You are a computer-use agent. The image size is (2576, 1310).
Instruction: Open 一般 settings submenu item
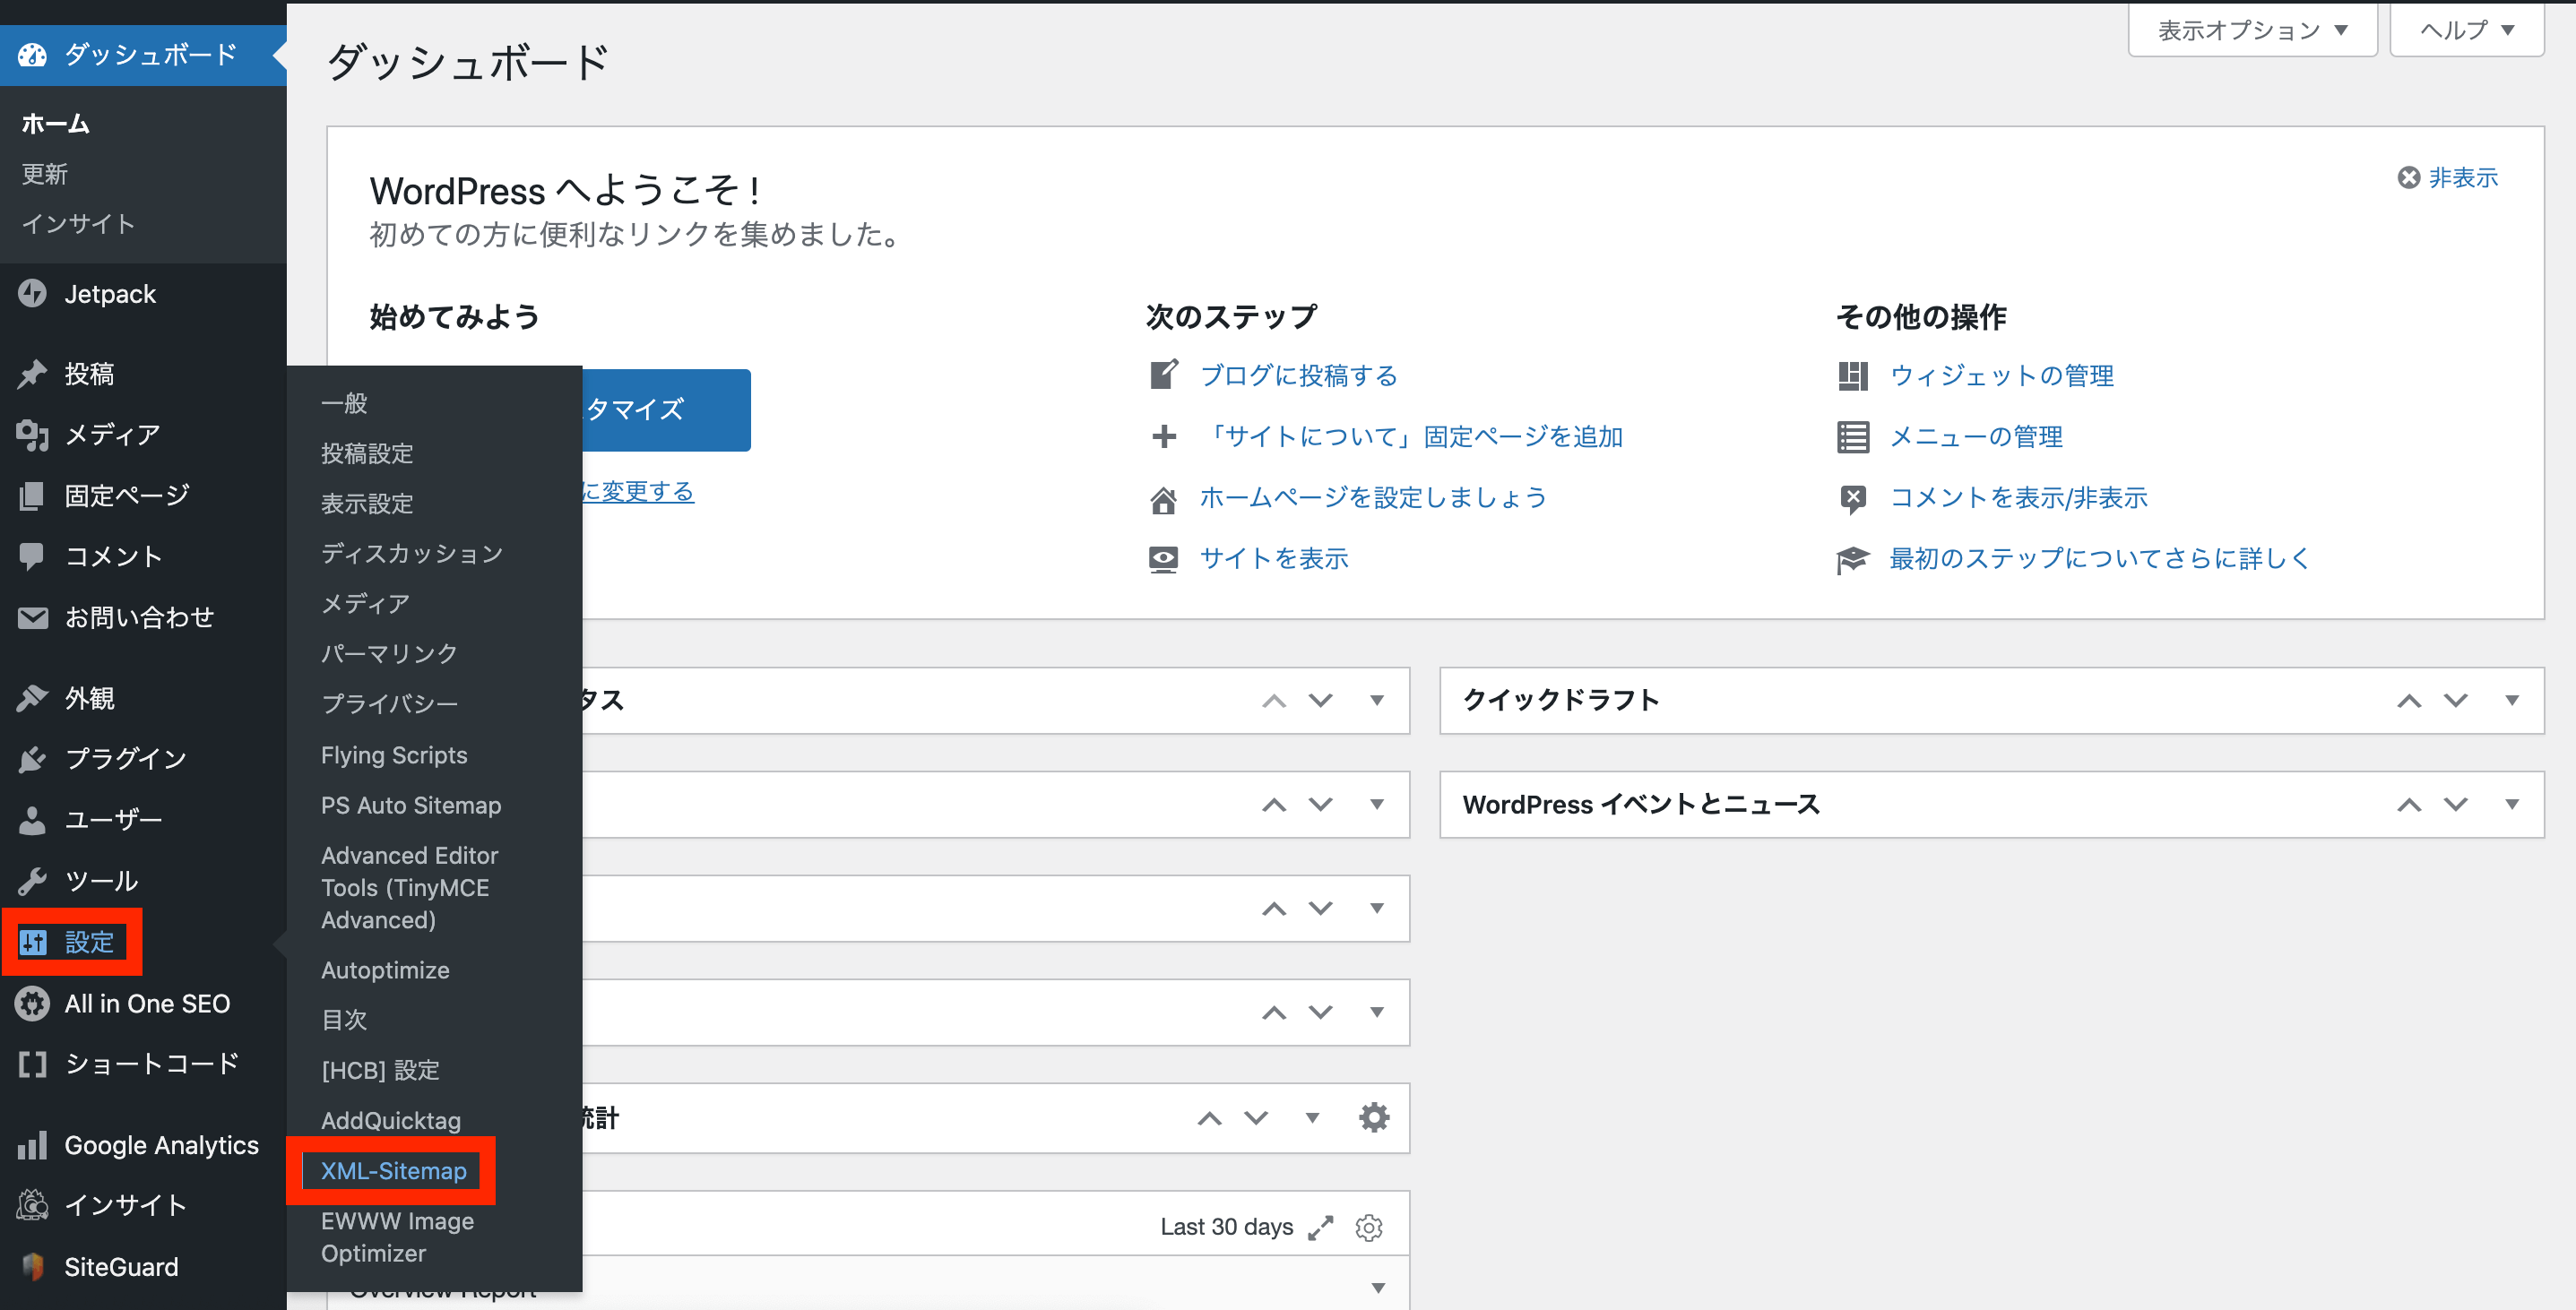tap(344, 403)
